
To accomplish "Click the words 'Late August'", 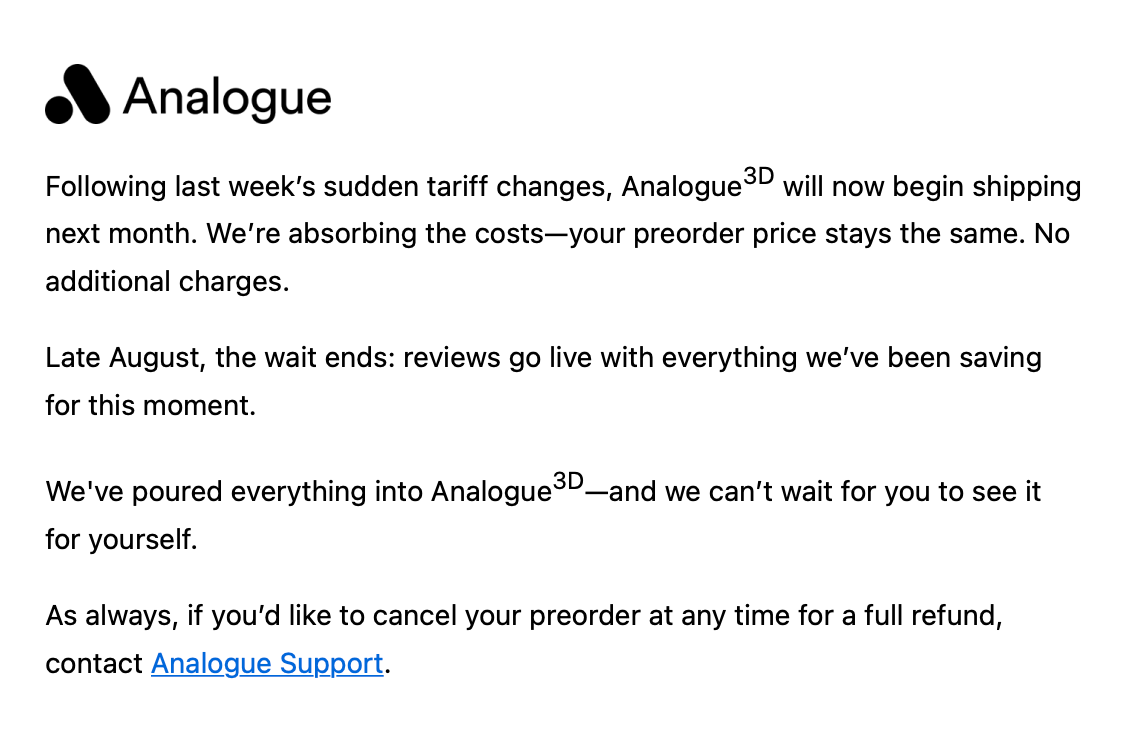I will point(125,357).
